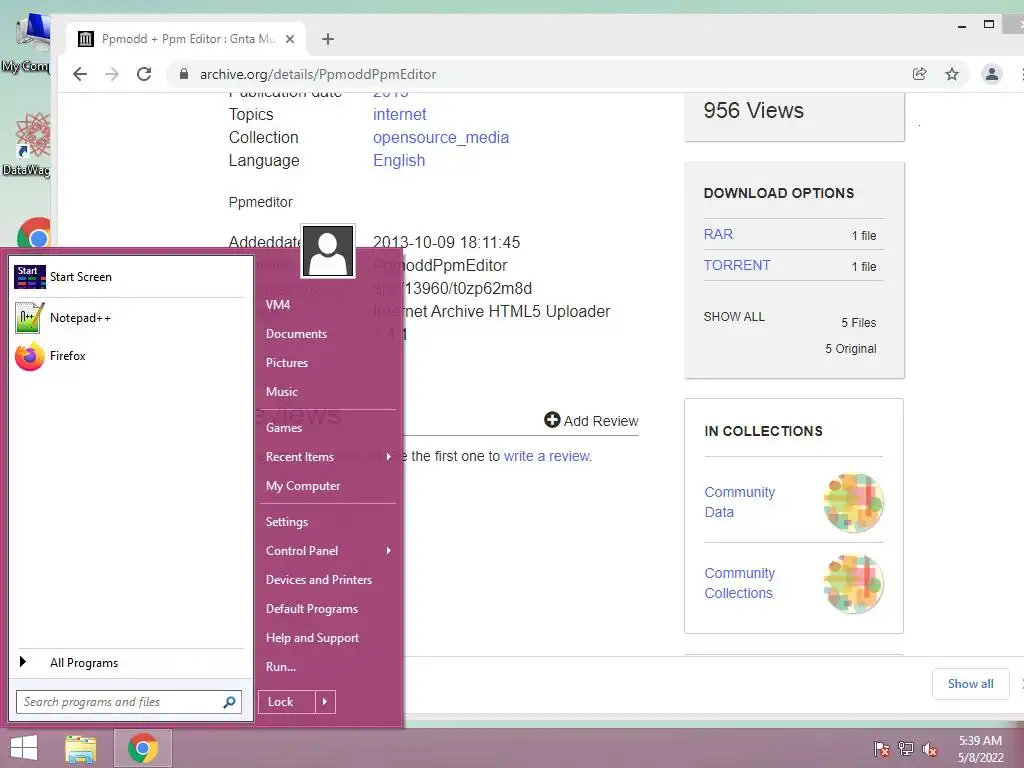This screenshot has width=1024, height=768.
Task: Click the Windows Start button
Action: click(x=24, y=748)
